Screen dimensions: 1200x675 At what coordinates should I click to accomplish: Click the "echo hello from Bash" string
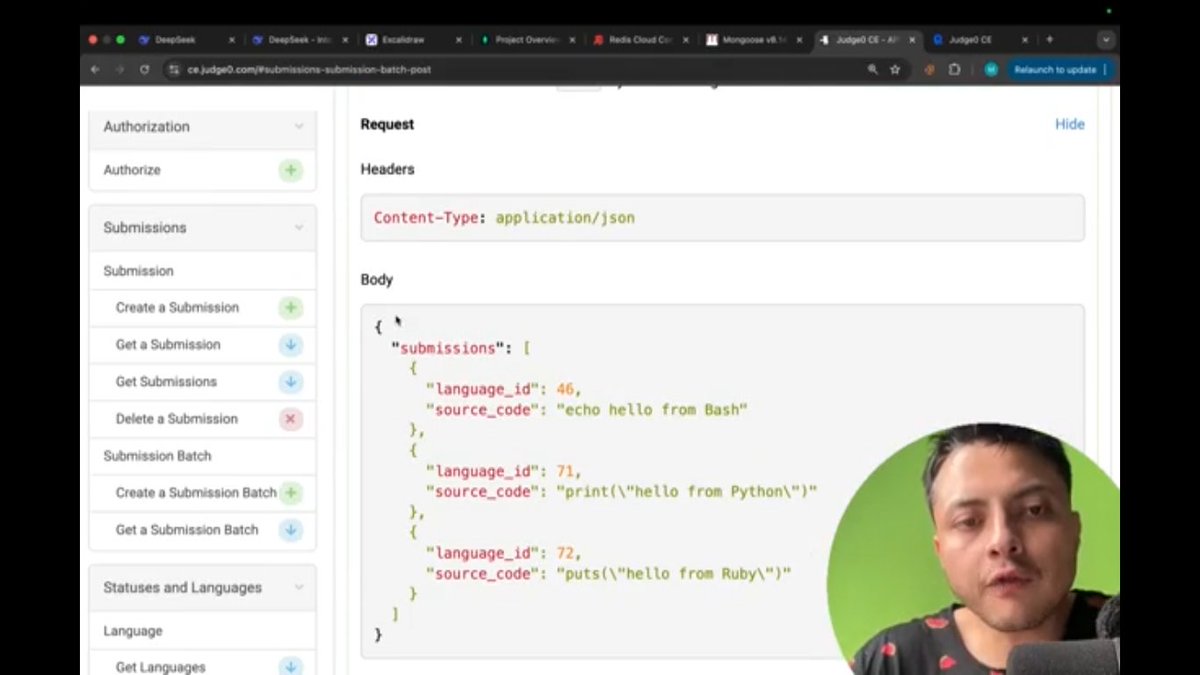coord(652,410)
